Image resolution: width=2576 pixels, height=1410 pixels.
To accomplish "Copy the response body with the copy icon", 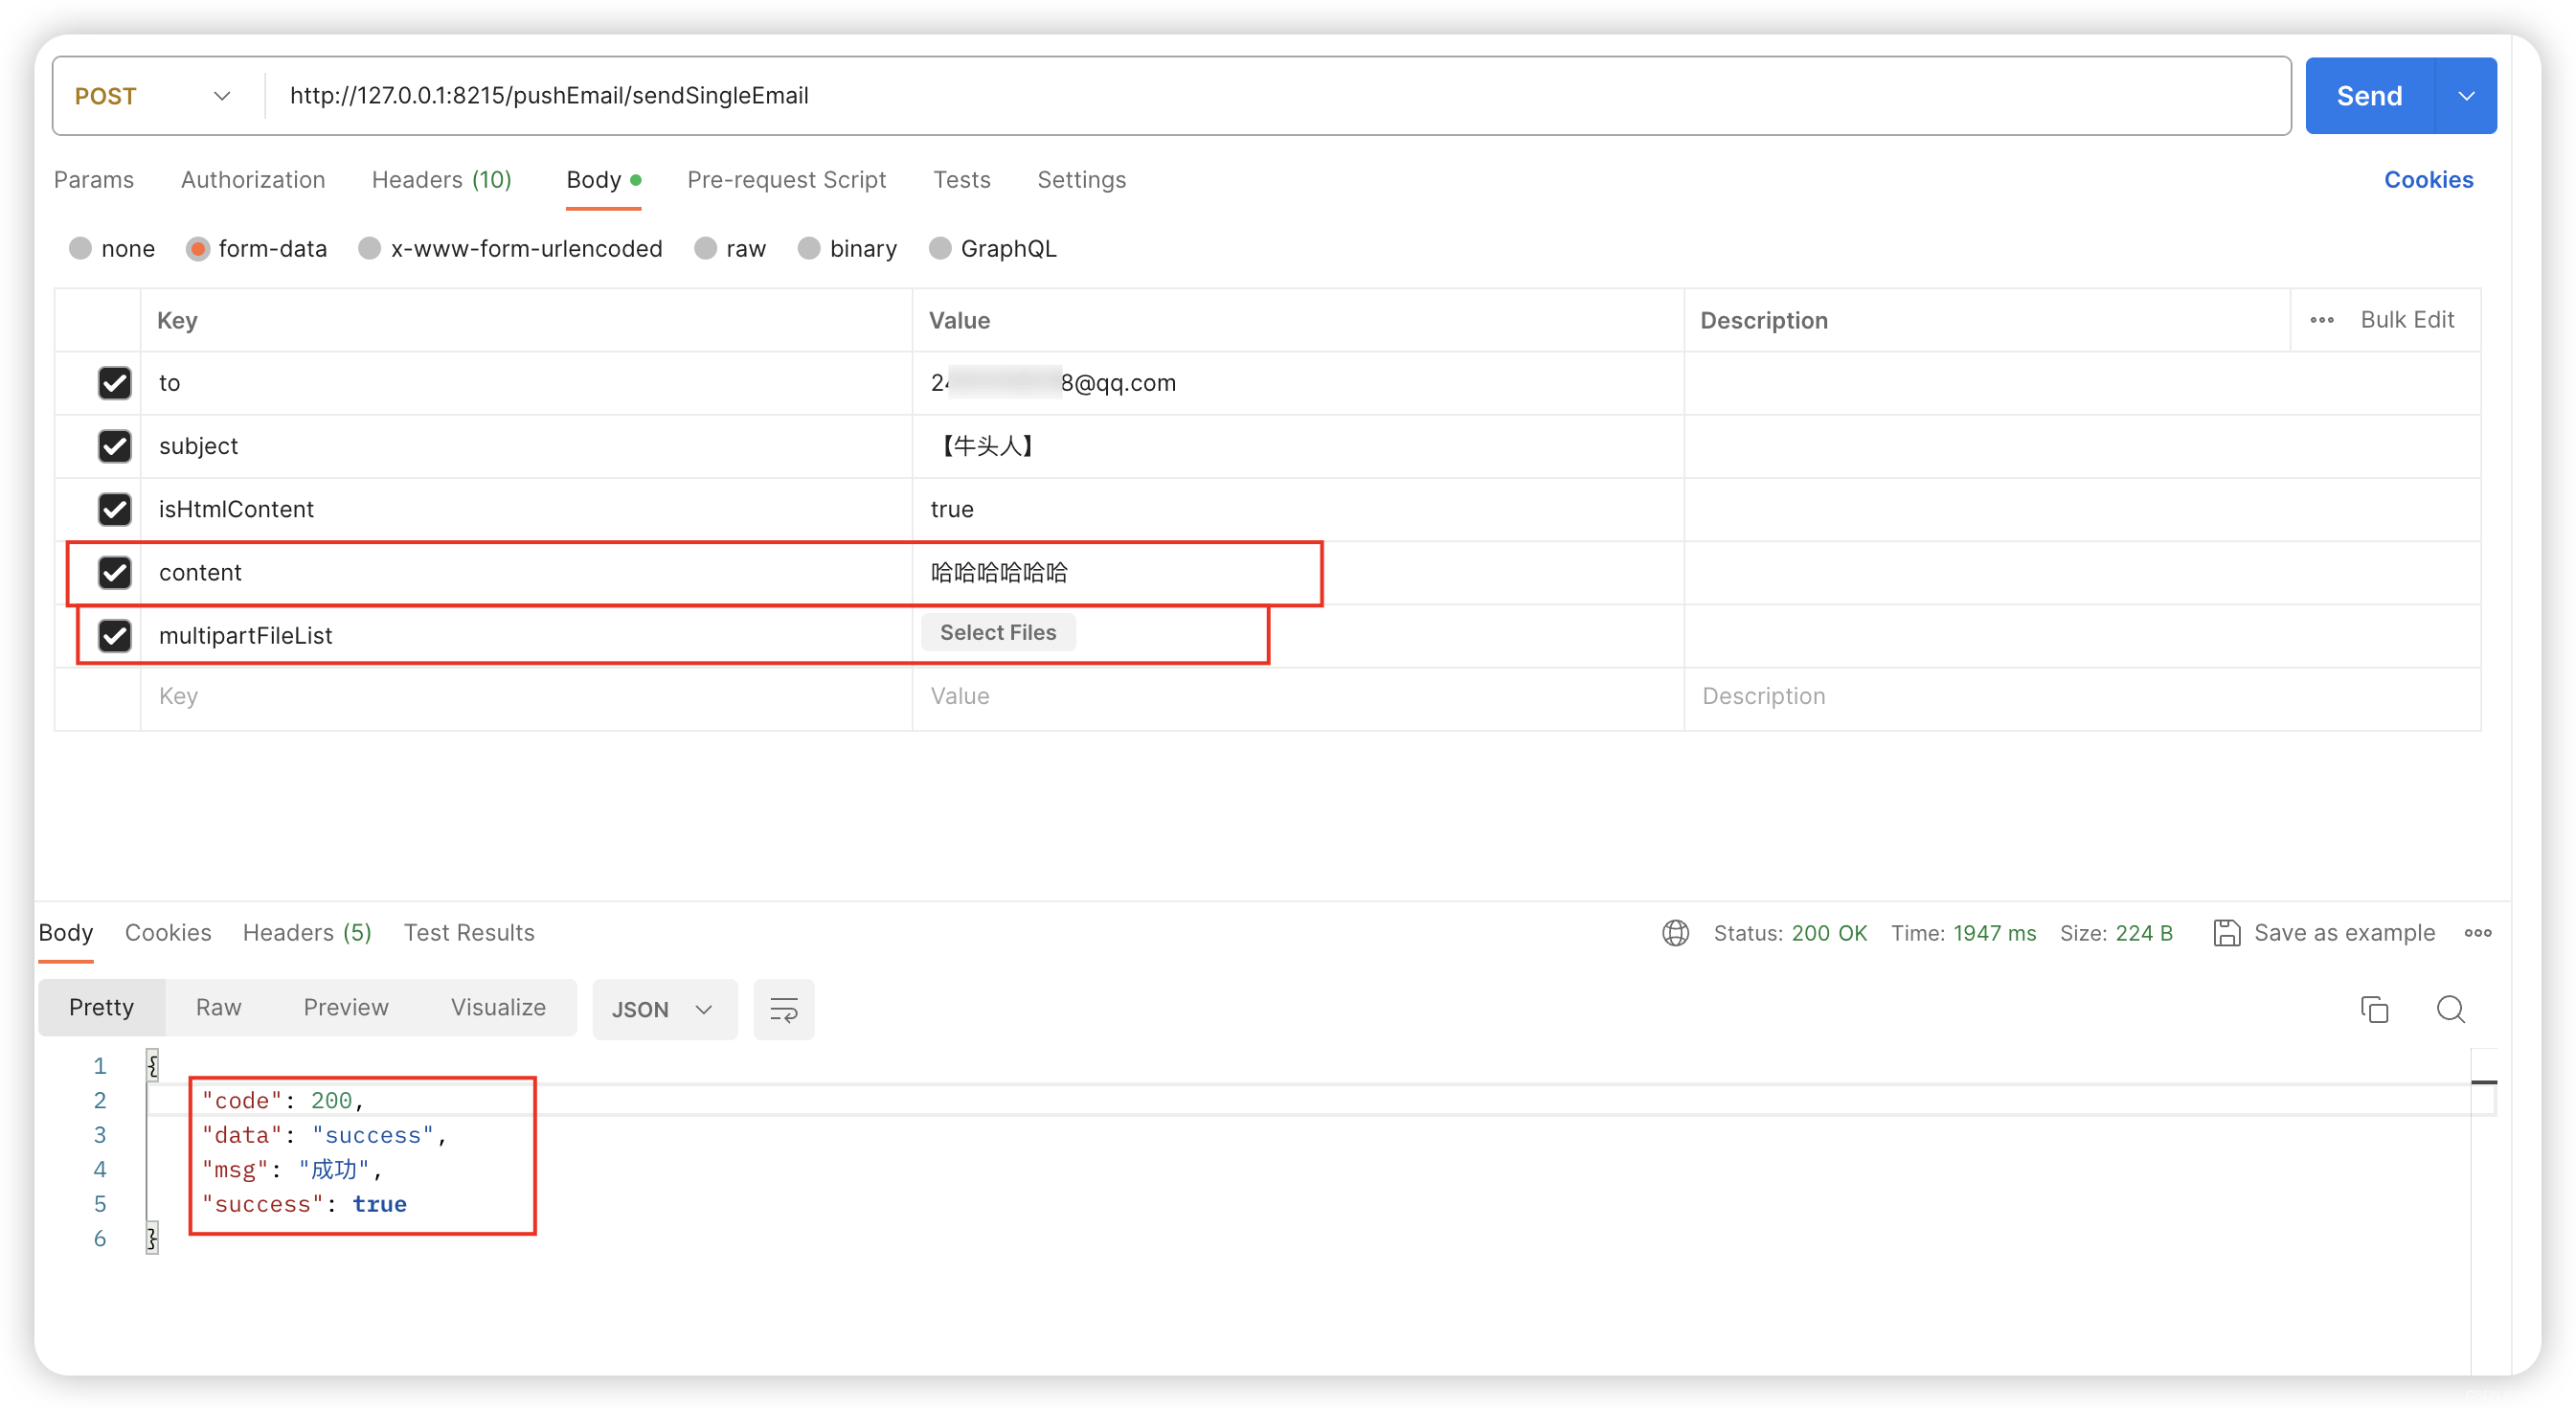I will point(2374,1009).
